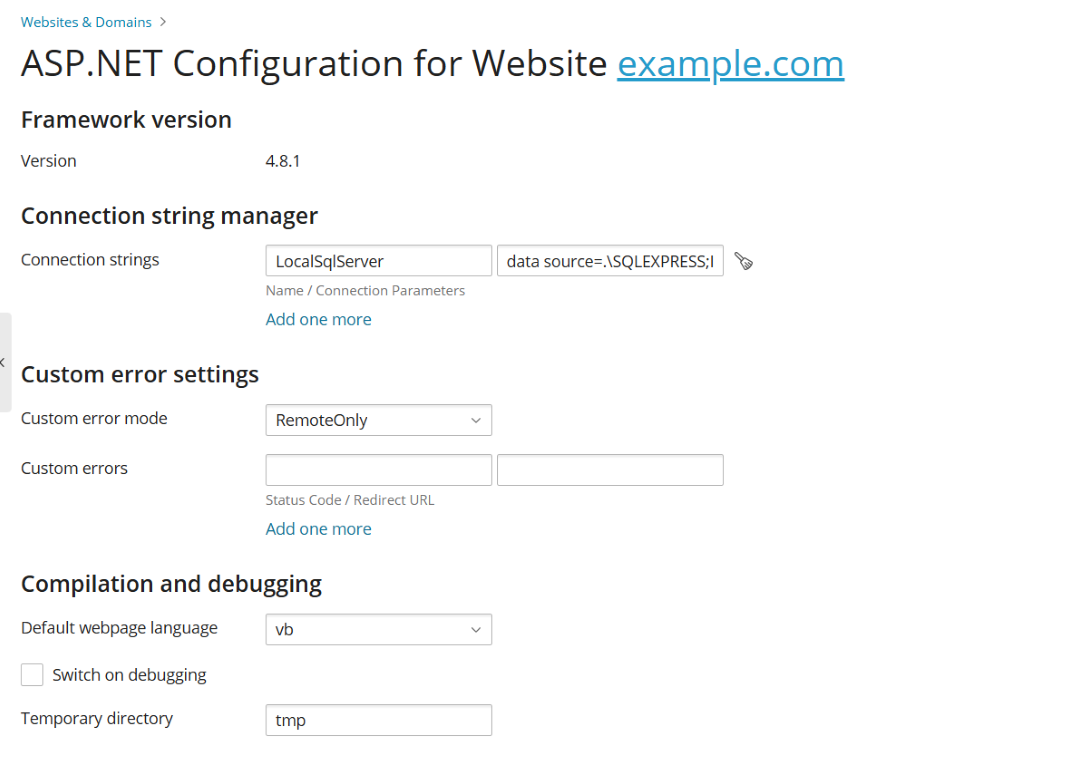Click the Default webpage language label
Image resolution: width=1073 pixels, height=757 pixels.
(x=119, y=628)
